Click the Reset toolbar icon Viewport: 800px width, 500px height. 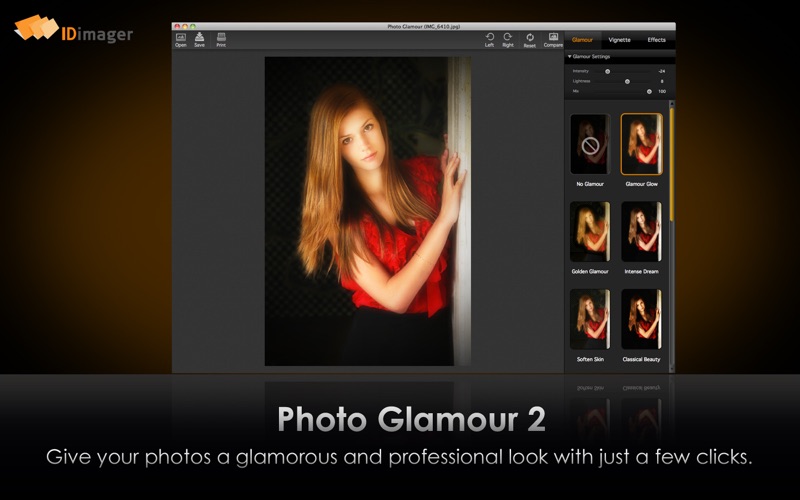click(x=530, y=38)
